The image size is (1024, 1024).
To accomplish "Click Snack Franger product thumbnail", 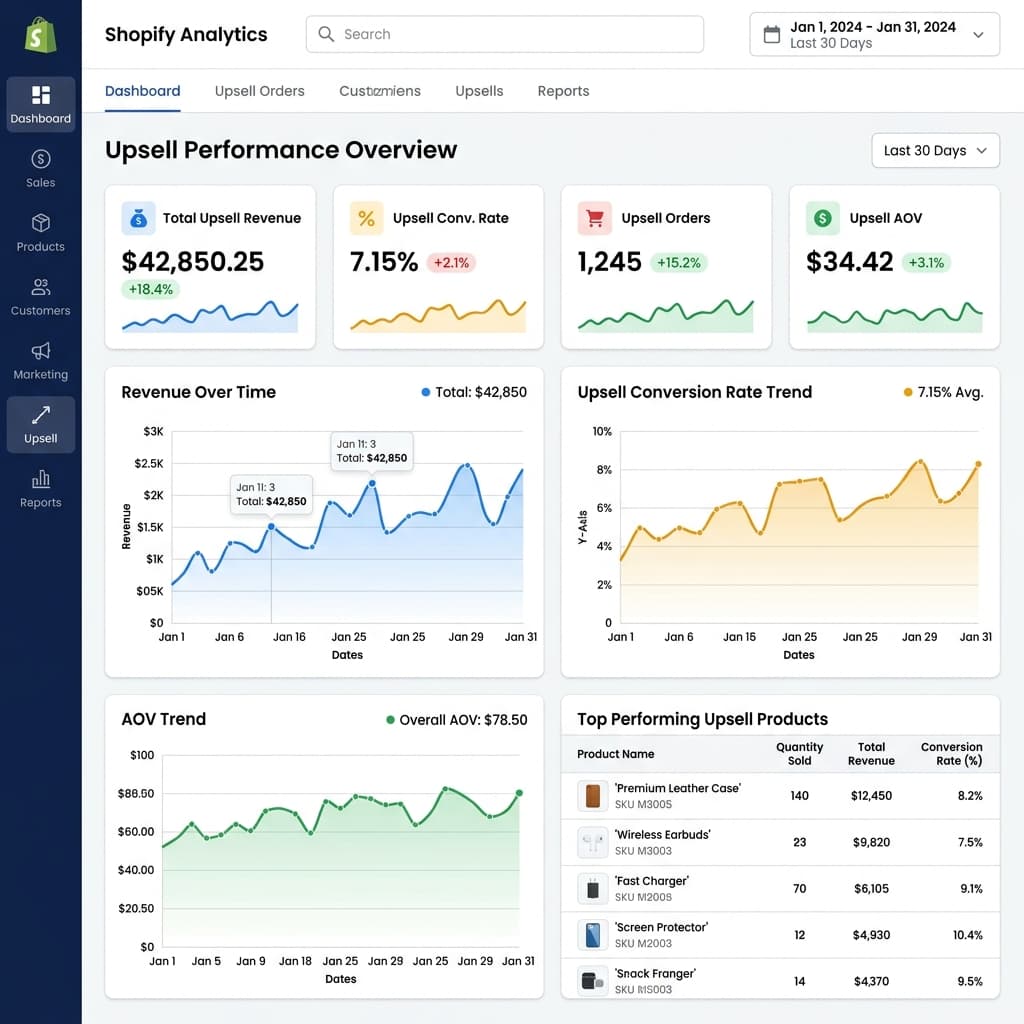I will coord(593,981).
